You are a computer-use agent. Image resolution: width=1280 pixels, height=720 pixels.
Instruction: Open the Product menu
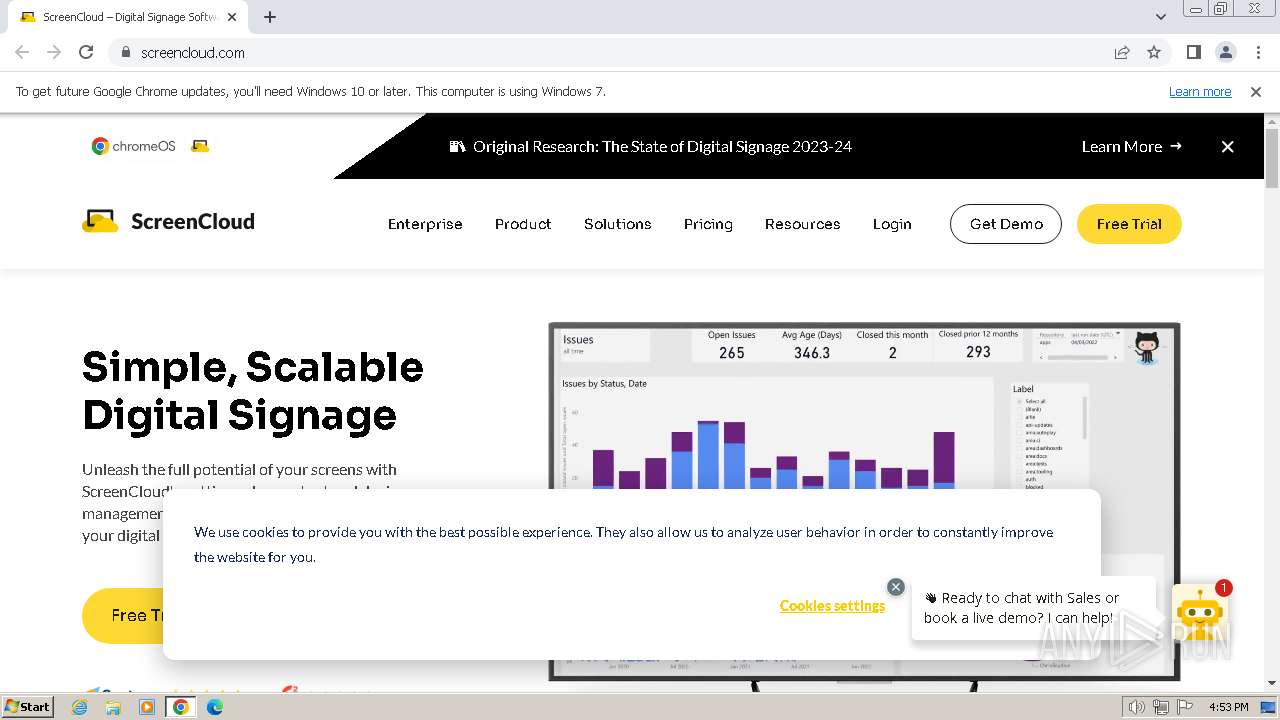click(x=523, y=224)
